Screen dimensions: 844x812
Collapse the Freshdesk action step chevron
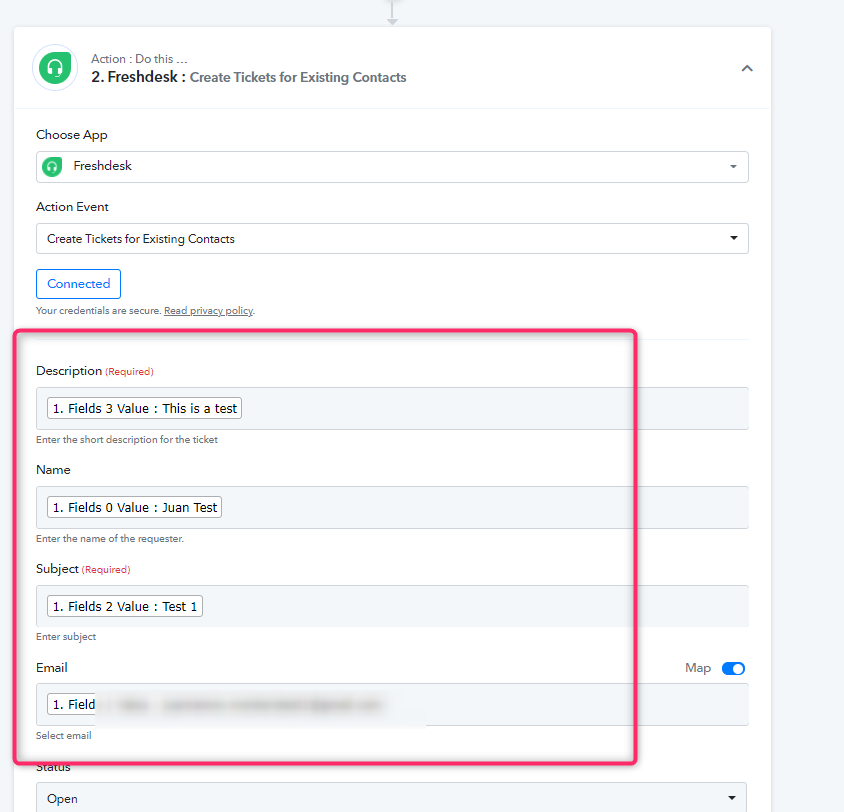(x=747, y=68)
